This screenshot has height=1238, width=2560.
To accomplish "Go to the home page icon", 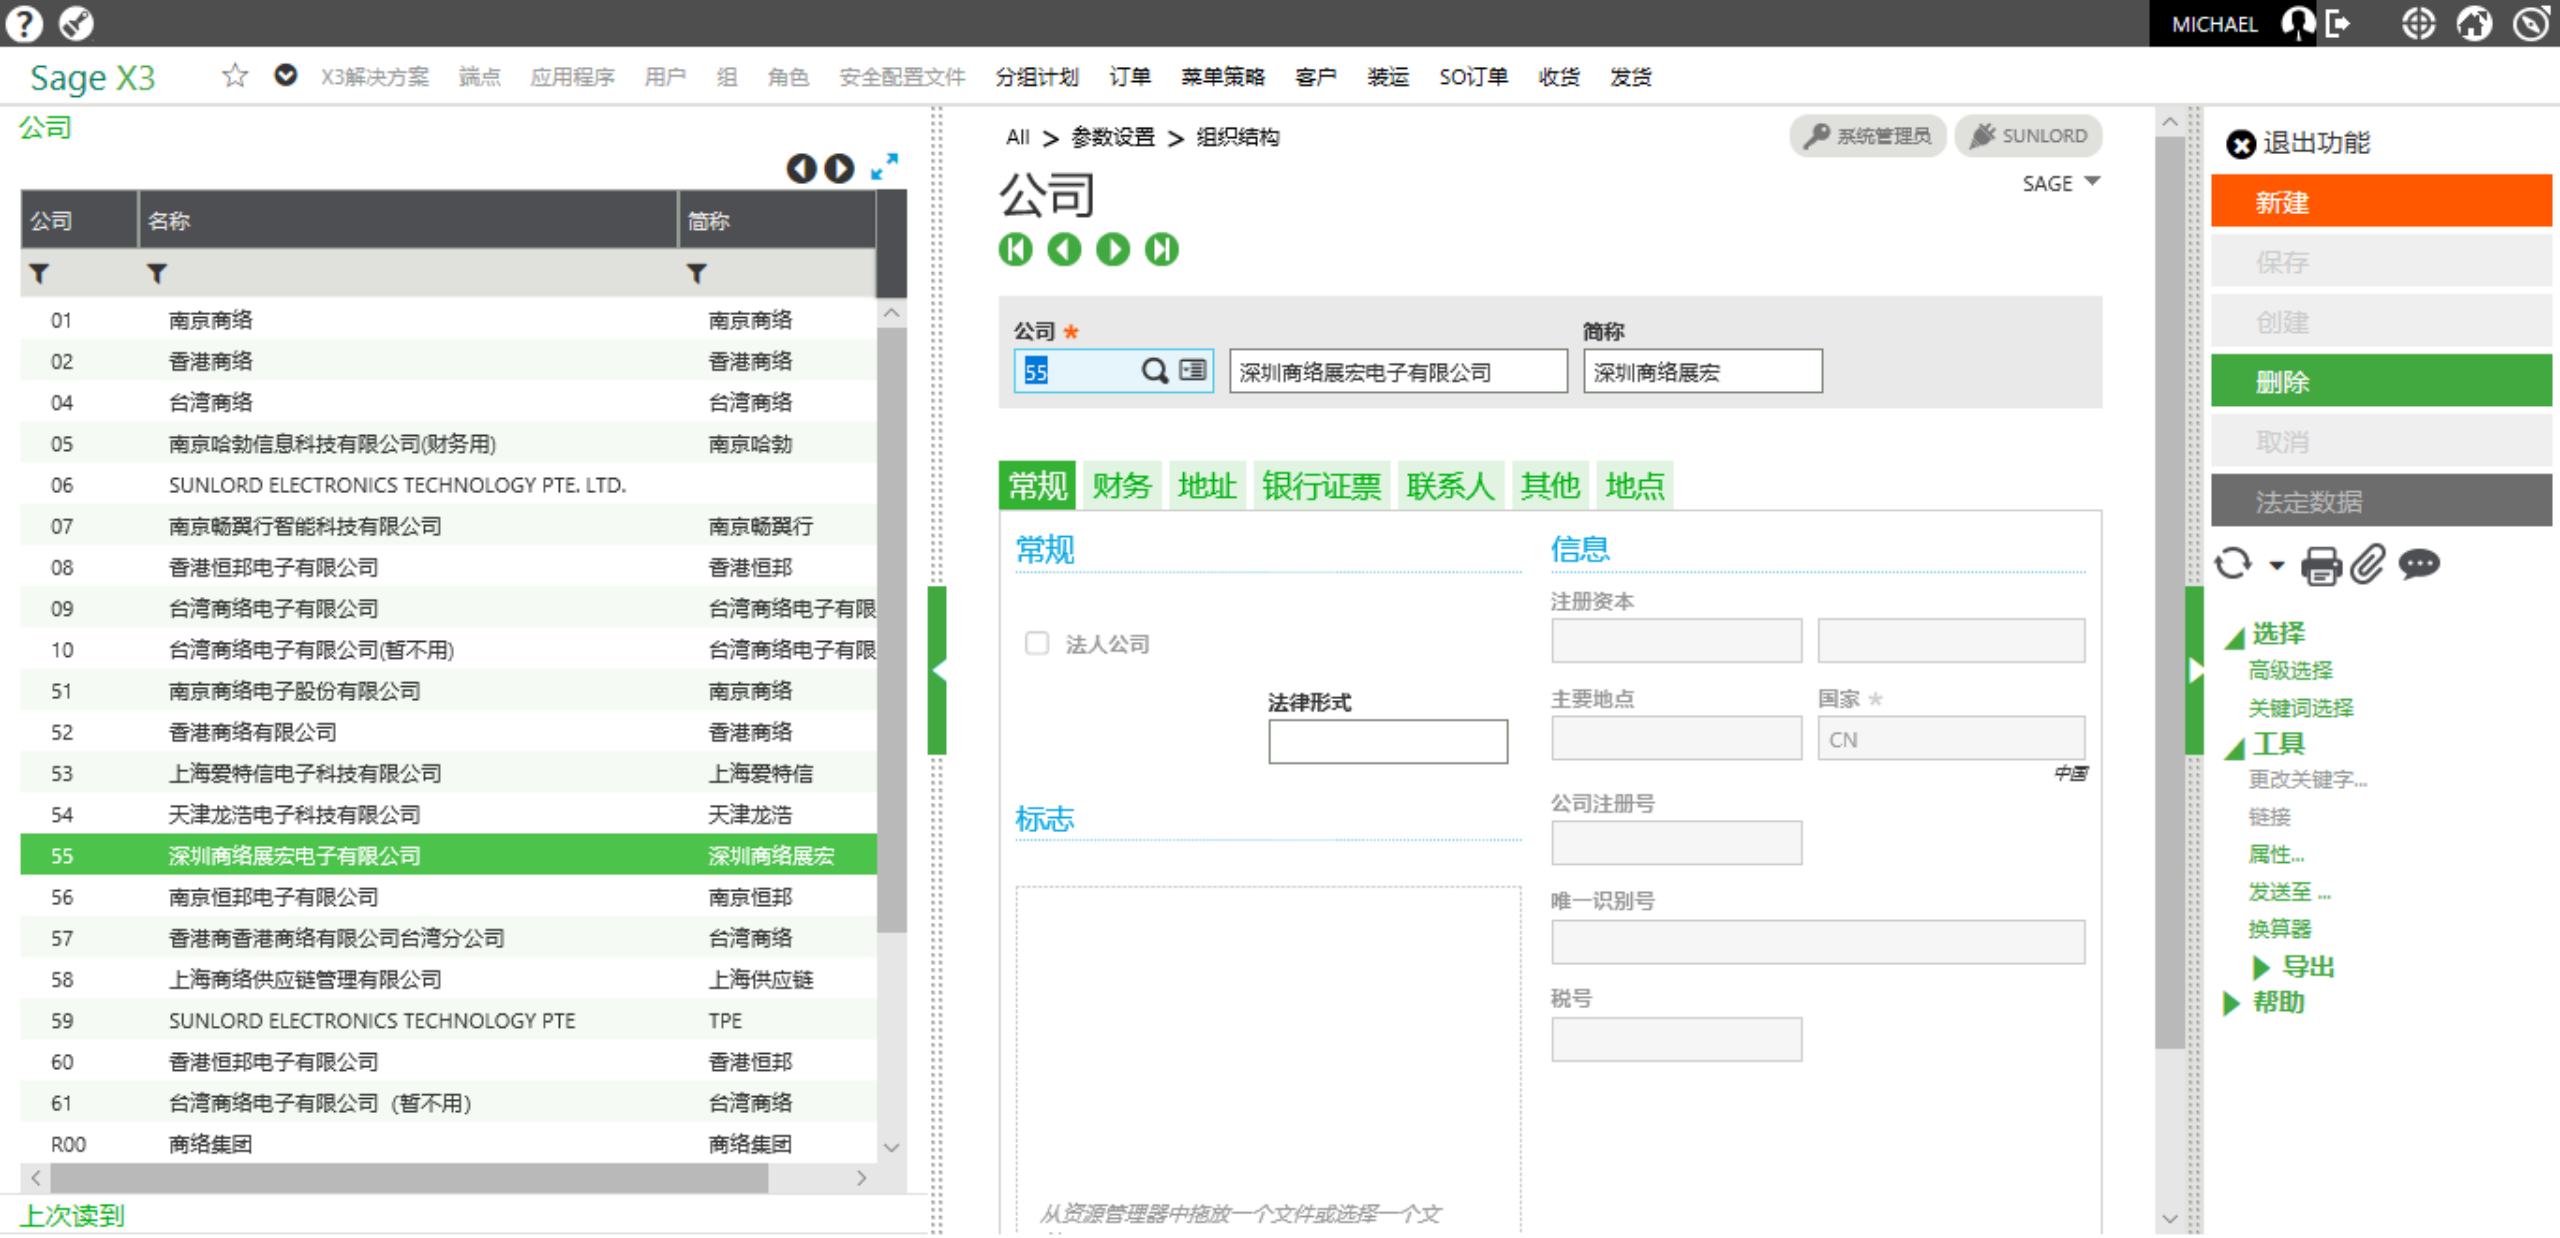I will click(x=2475, y=23).
